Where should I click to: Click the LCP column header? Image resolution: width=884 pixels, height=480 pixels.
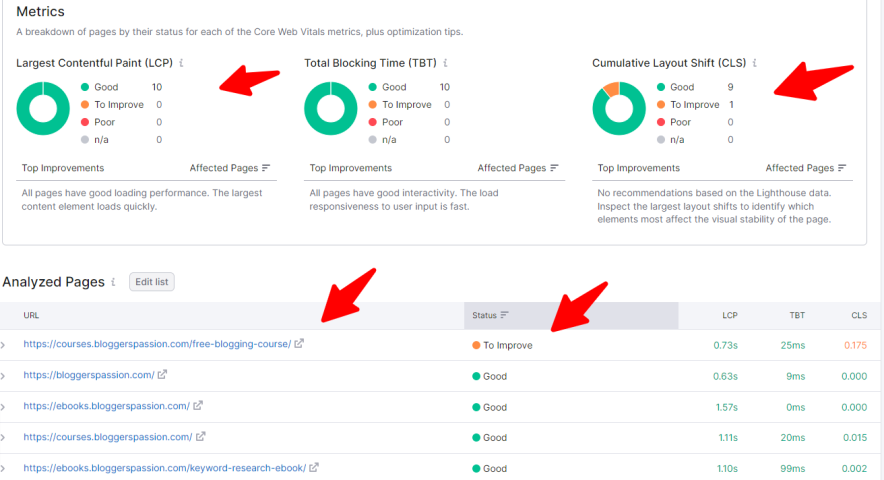730,315
